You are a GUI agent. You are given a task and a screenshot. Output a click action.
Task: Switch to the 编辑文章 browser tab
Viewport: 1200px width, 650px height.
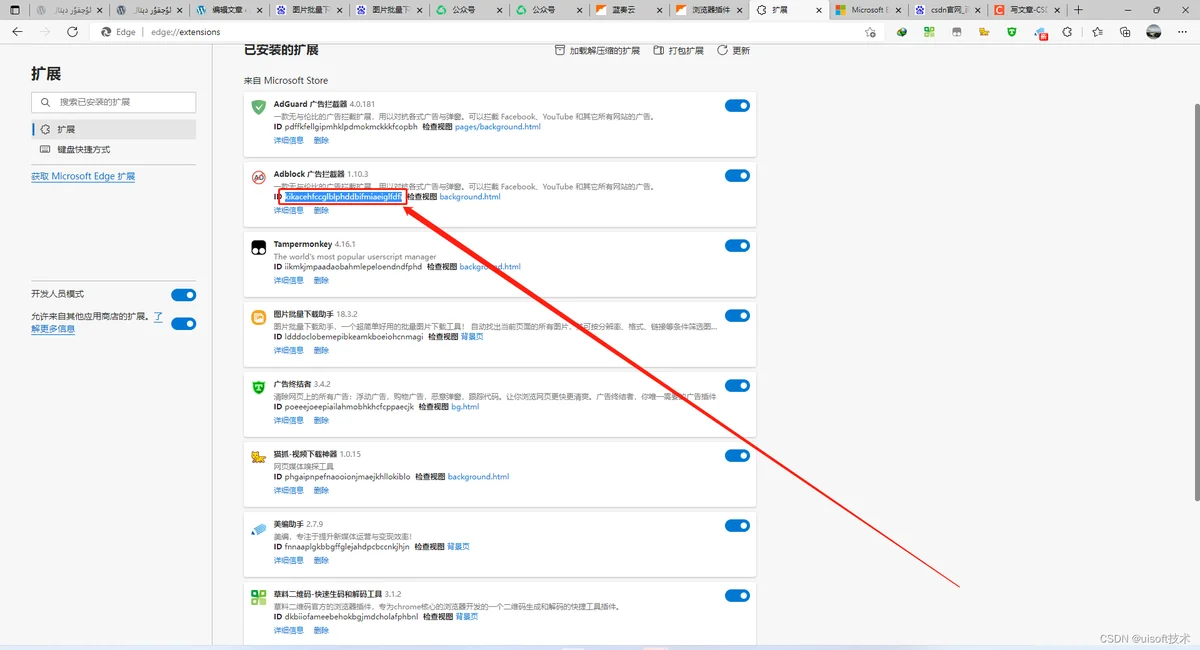[x=228, y=10]
